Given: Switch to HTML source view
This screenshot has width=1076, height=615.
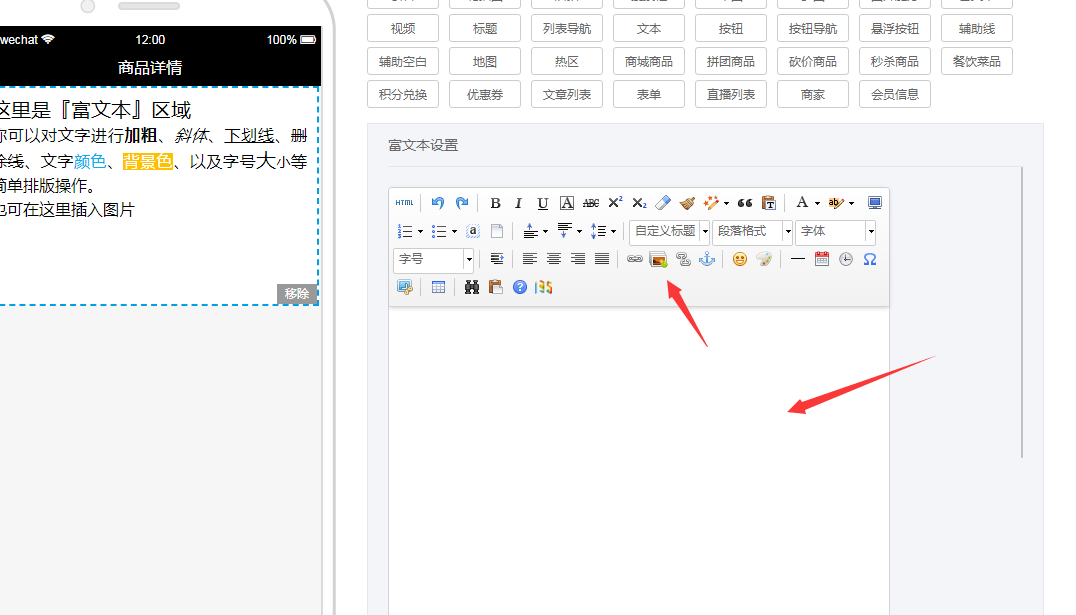Looking at the screenshot, I should click(404, 203).
